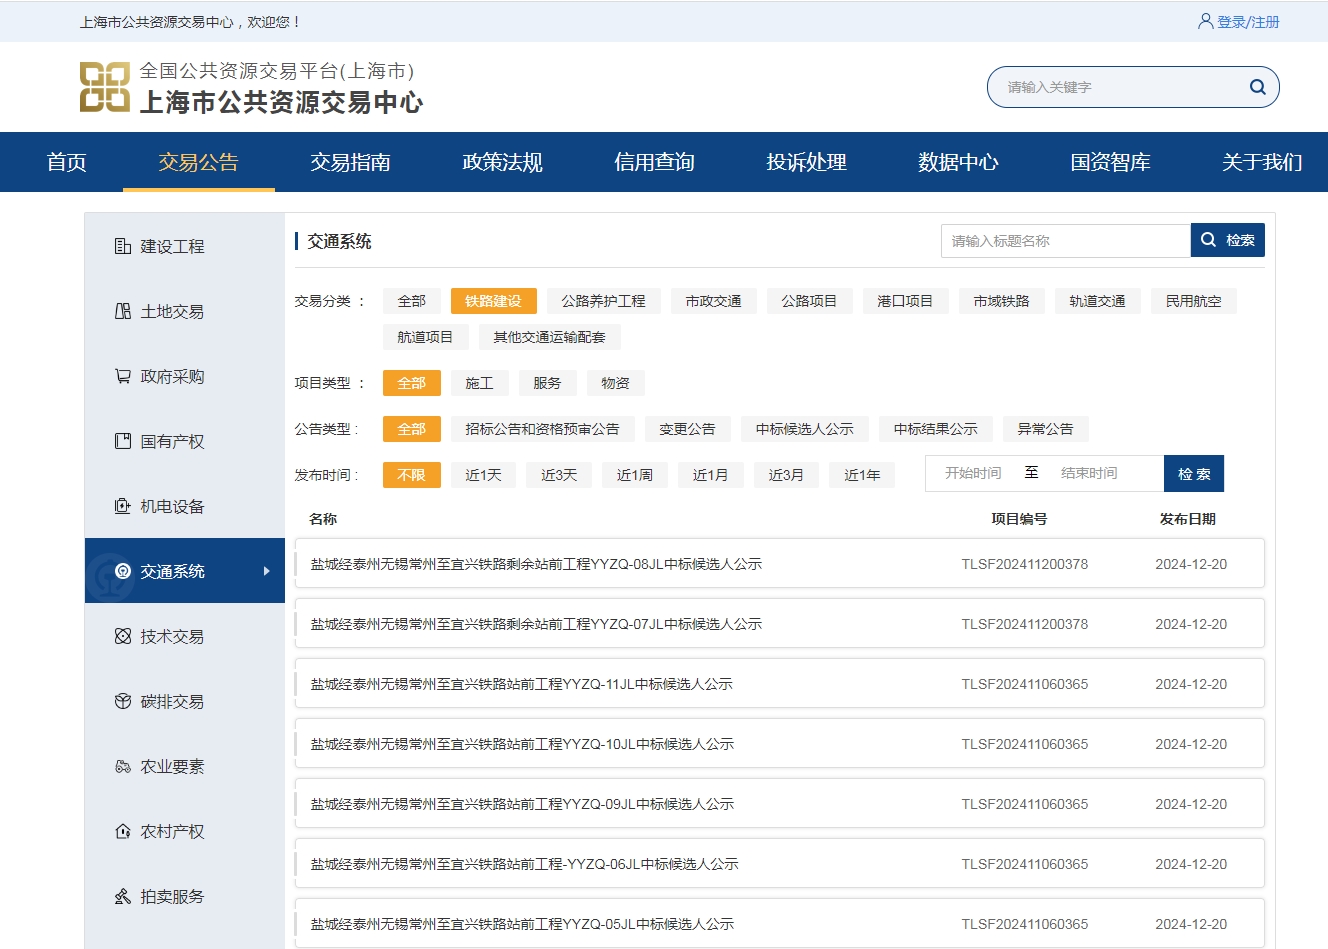Click 技术交易 sidebar icon
The width and height of the screenshot is (1328, 949).
pyautogui.click(x=123, y=636)
